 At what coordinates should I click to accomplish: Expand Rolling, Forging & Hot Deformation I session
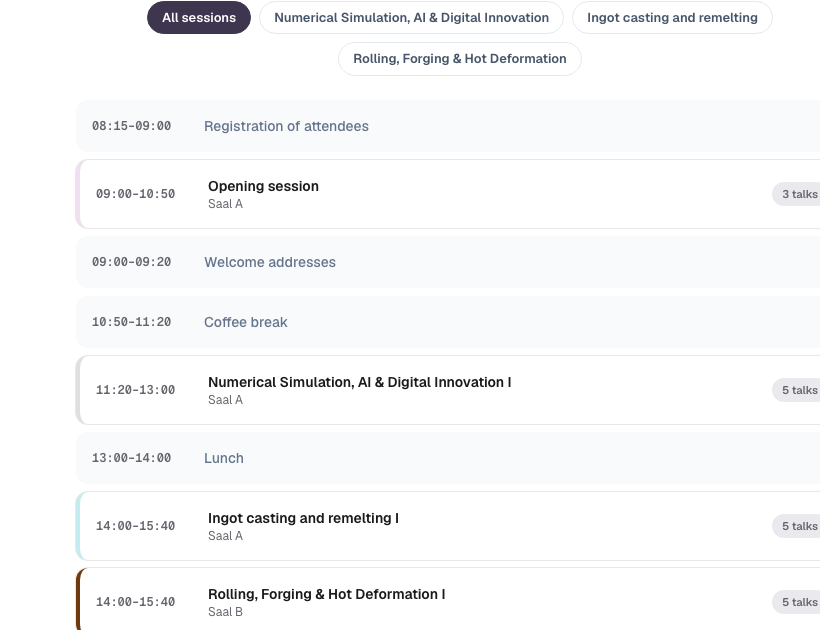[x=448, y=599]
